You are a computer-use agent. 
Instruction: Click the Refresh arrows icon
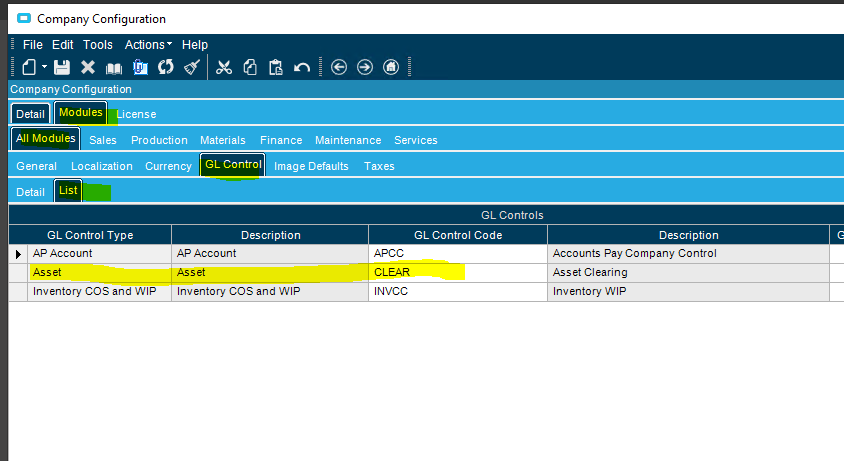(x=166, y=67)
